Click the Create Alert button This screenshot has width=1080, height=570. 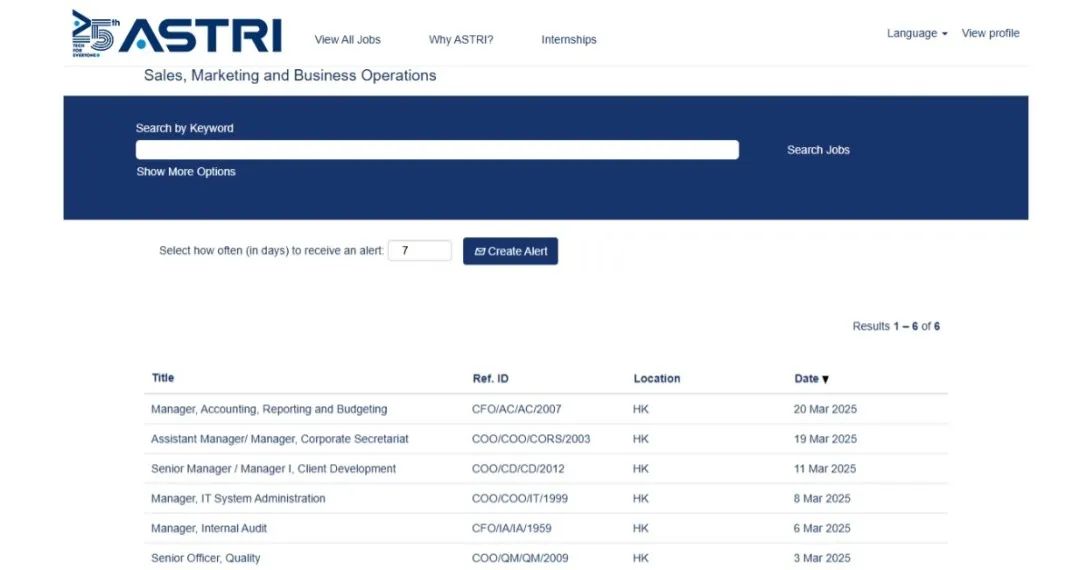[x=510, y=251]
